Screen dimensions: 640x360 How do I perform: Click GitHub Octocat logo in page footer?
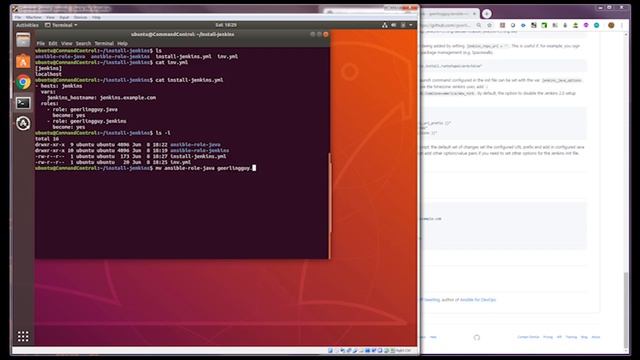pyautogui.click(x=476, y=337)
